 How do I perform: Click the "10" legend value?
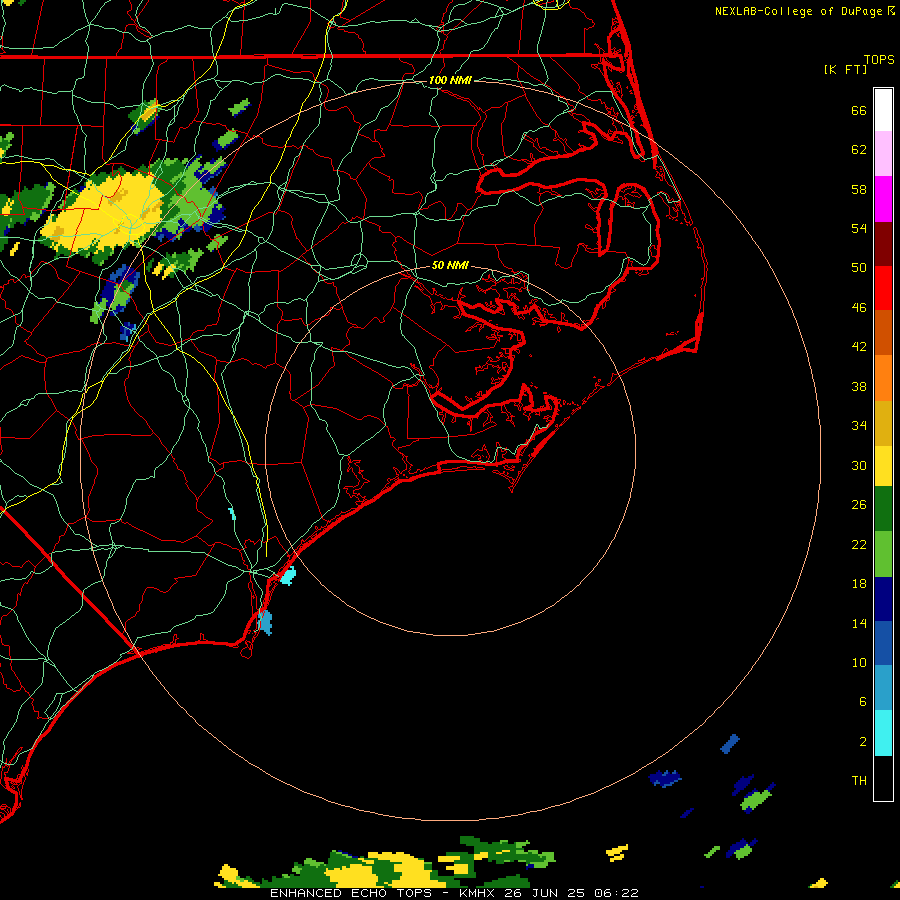pos(859,662)
